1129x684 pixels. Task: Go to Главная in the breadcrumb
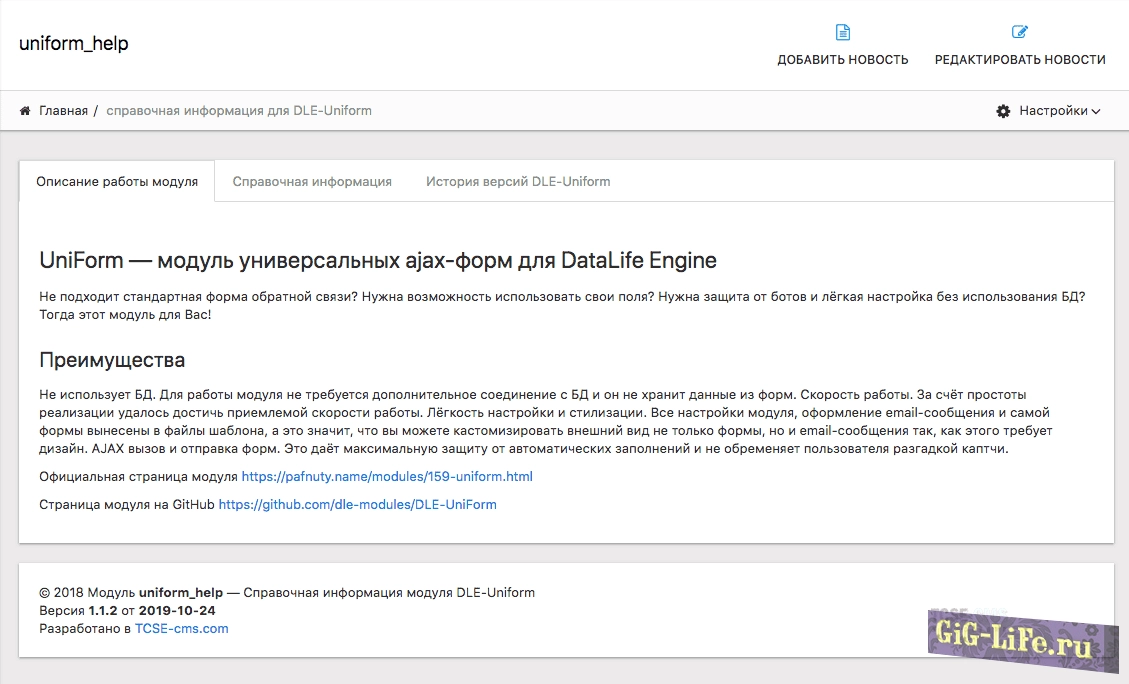pyautogui.click(x=63, y=111)
